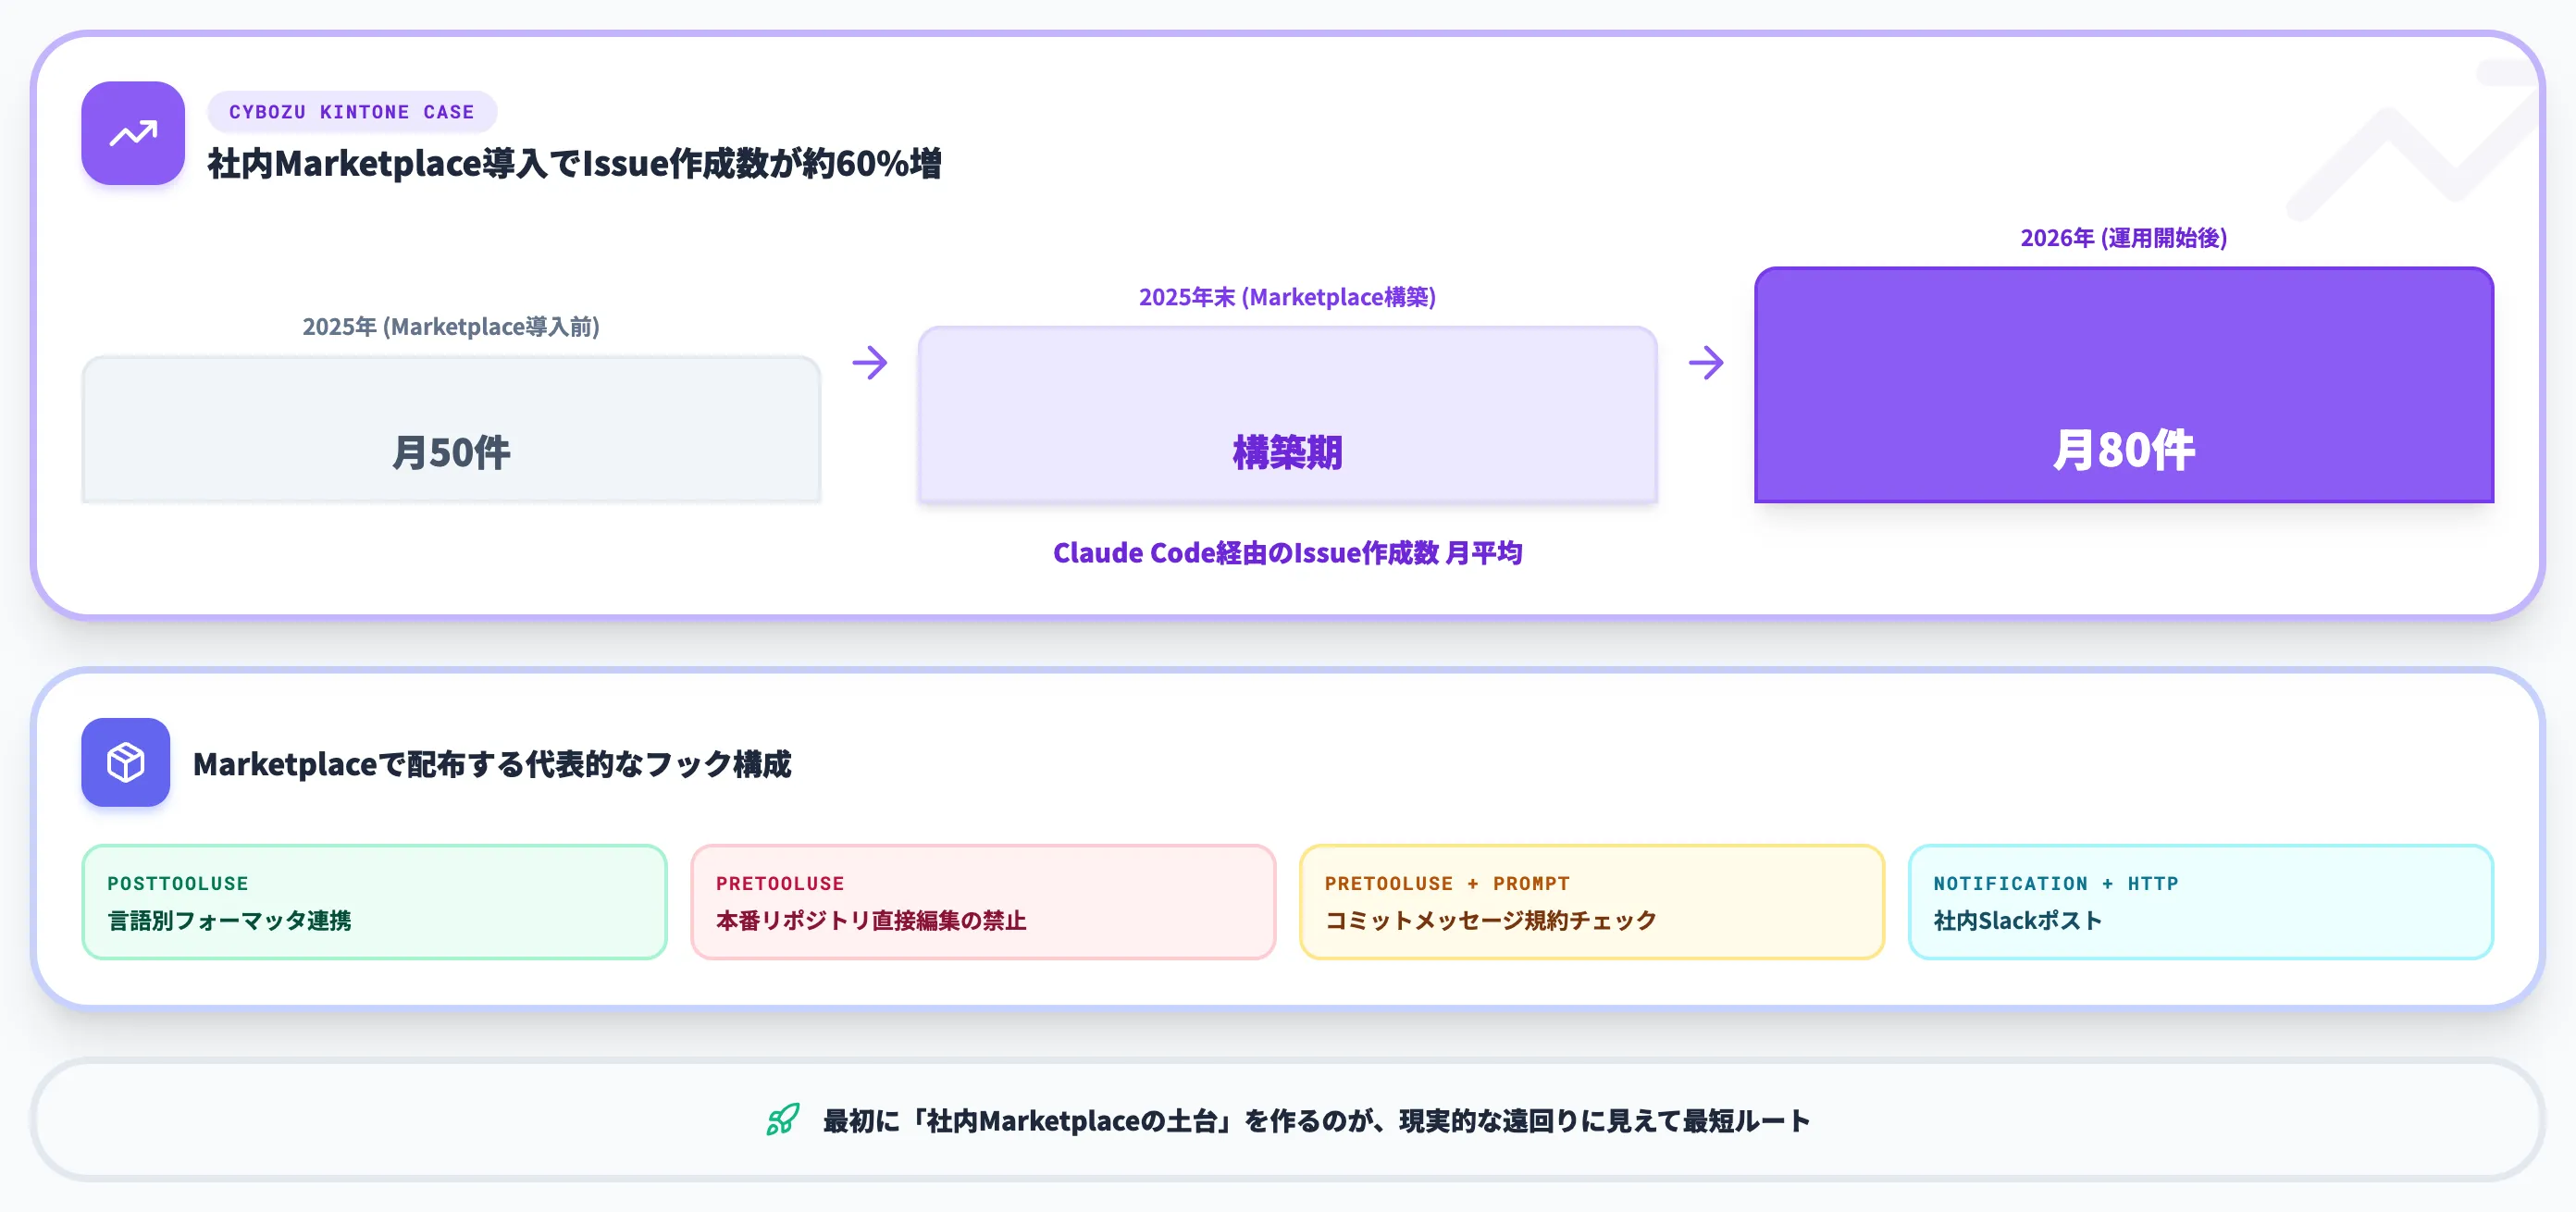Open the POSTTOOLUSE 言語別フォーマッタ連携 card

[374, 902]
